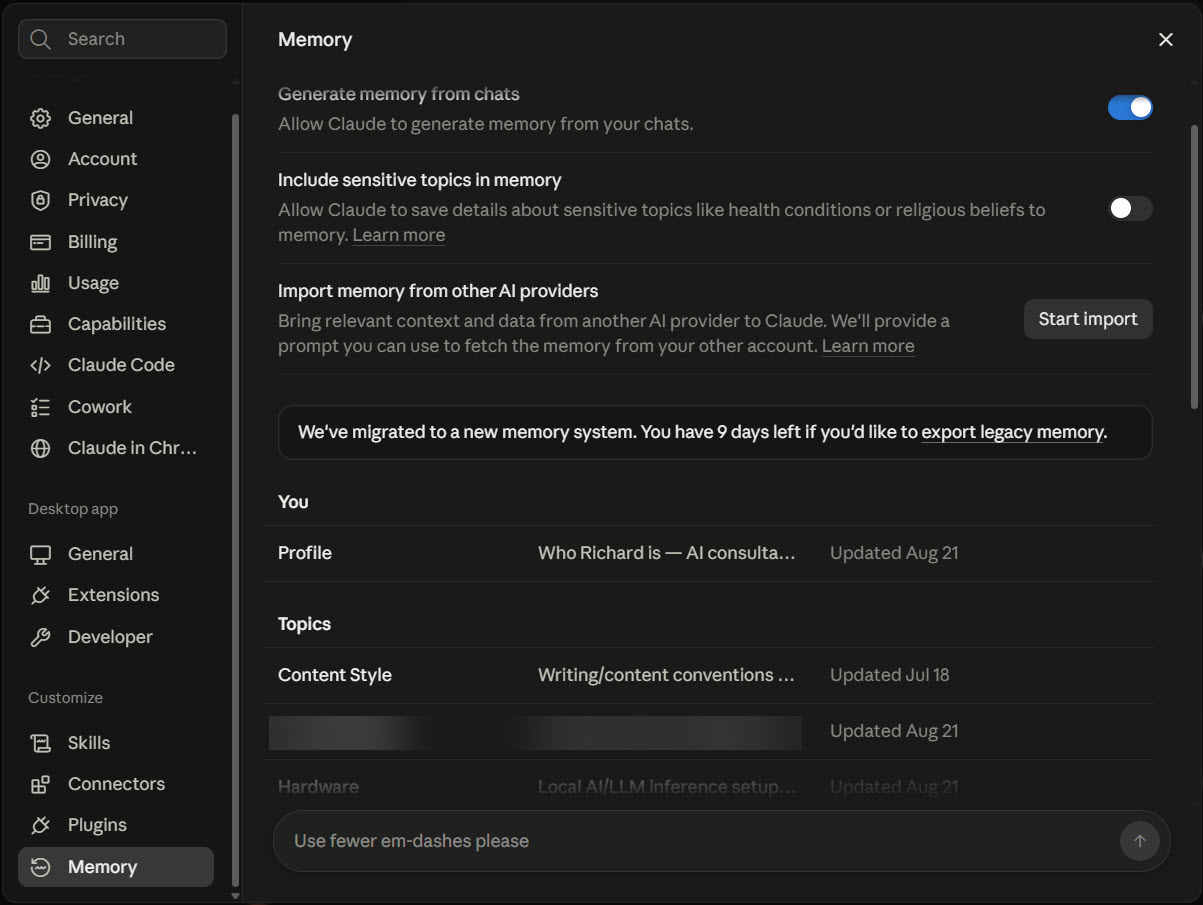Click the Memory clock icon
1203x905 pixels.
click(x=40, y=867)
